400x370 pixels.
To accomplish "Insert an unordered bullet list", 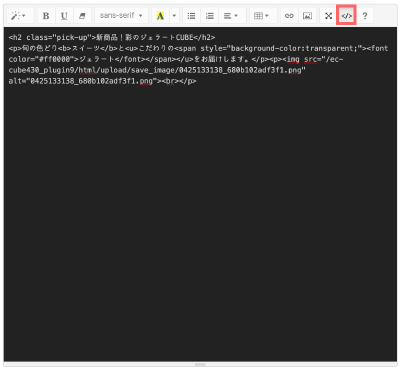I will tap(191, 16).
